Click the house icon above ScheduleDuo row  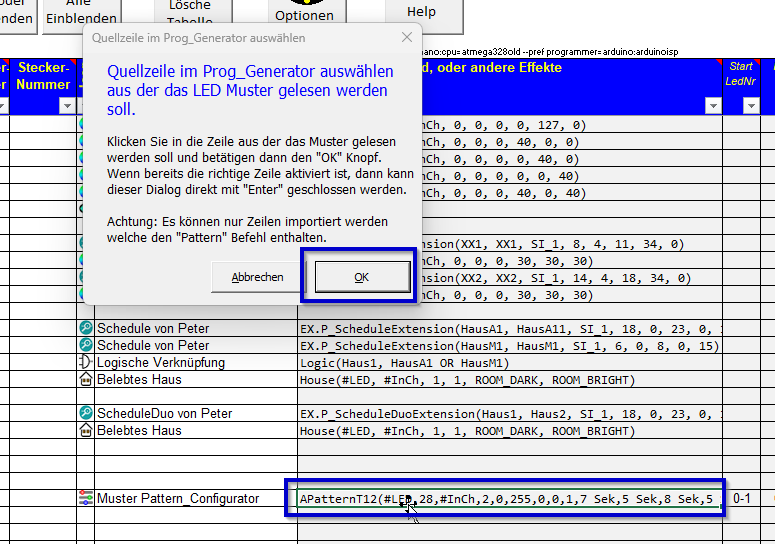click(x=85, y=380)
